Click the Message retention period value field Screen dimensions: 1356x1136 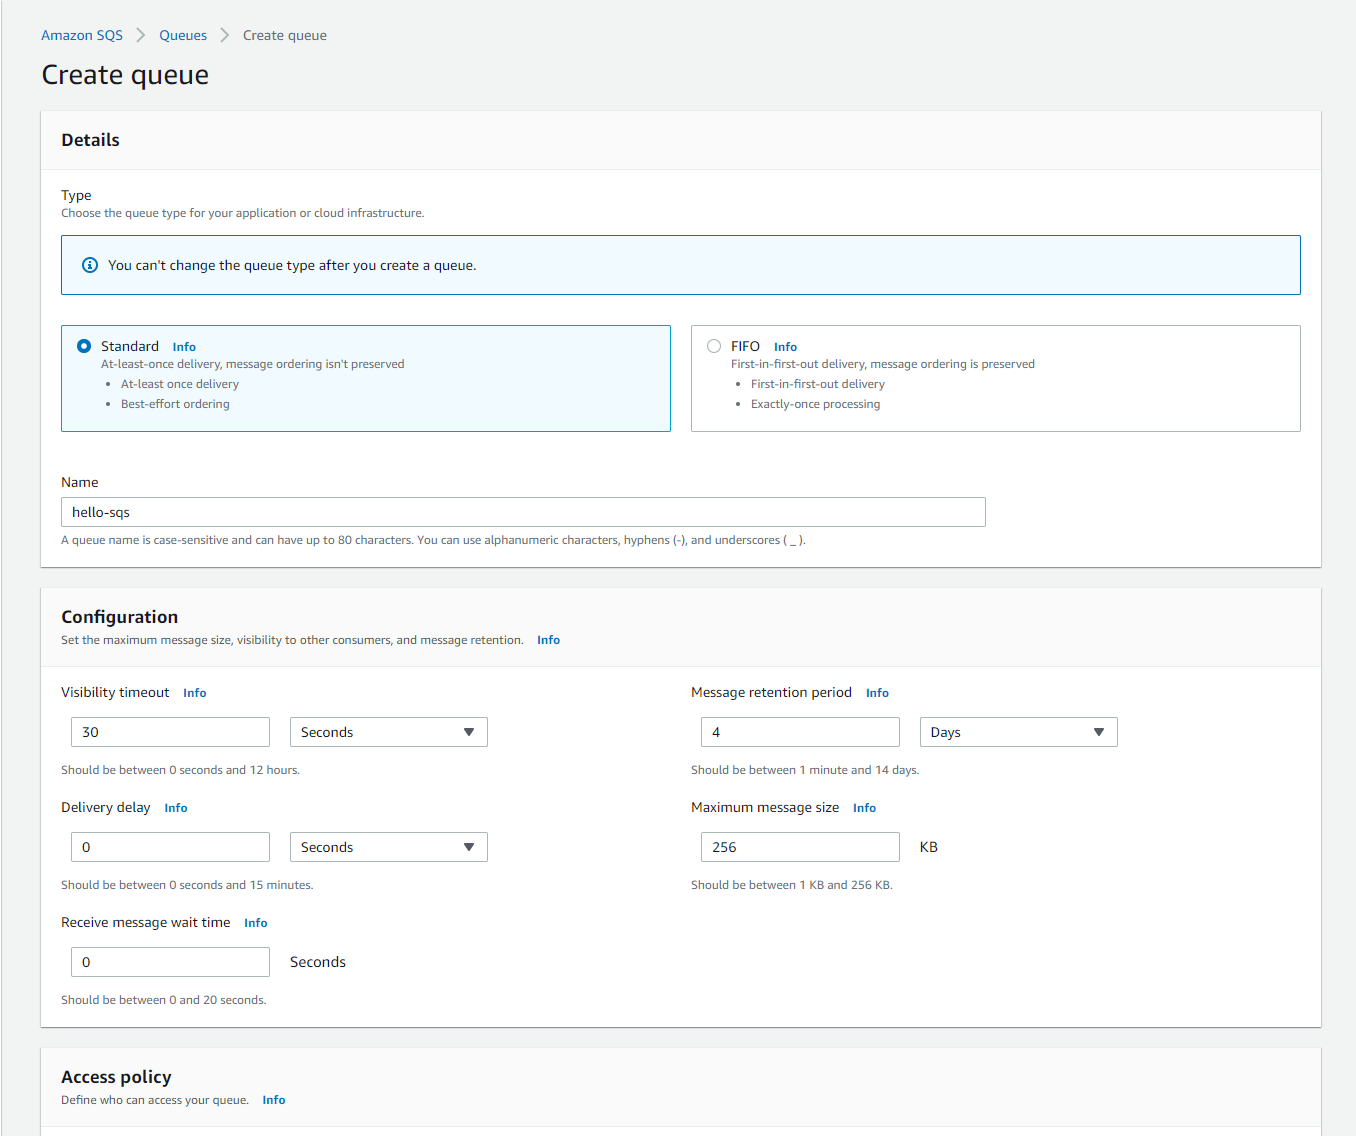pos(800,732)
